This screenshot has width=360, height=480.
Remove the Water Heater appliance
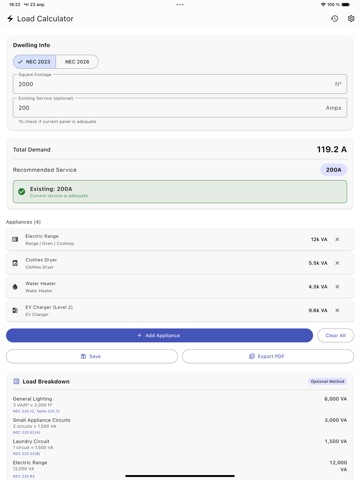click(x=337, y=287)
